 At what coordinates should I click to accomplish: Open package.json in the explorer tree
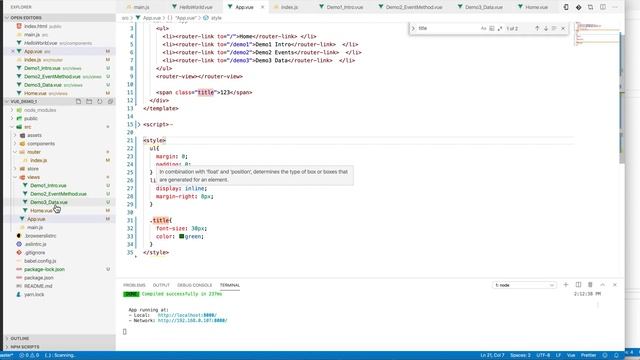[38, 278]
